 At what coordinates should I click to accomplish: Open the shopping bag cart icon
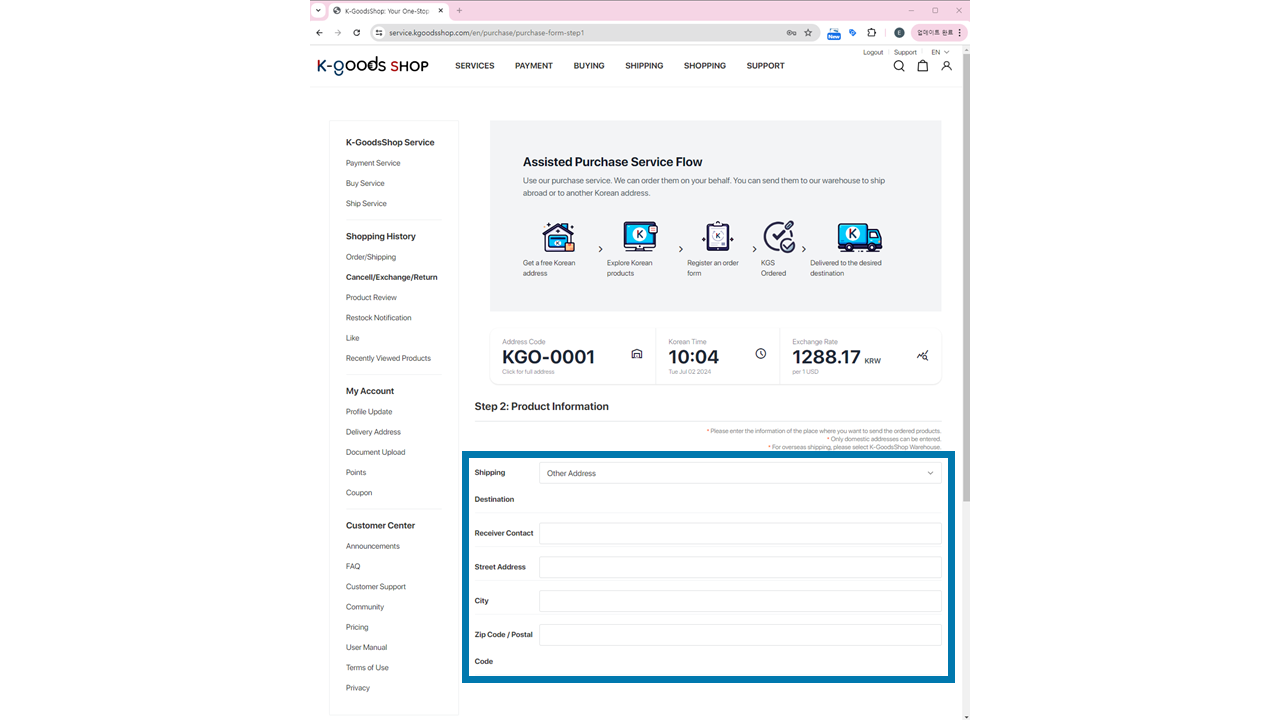(922, 66)
